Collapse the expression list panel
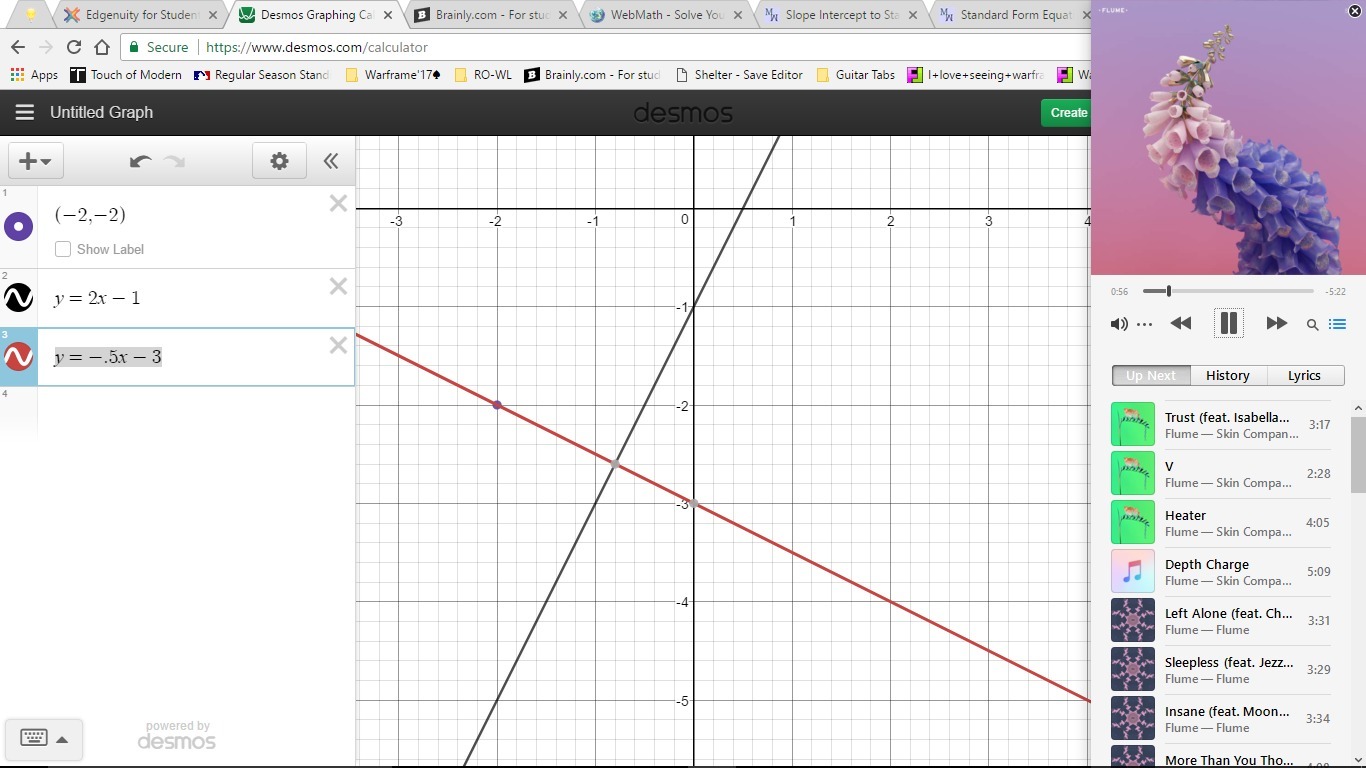The image size is (1366, 768). point(331,161)
